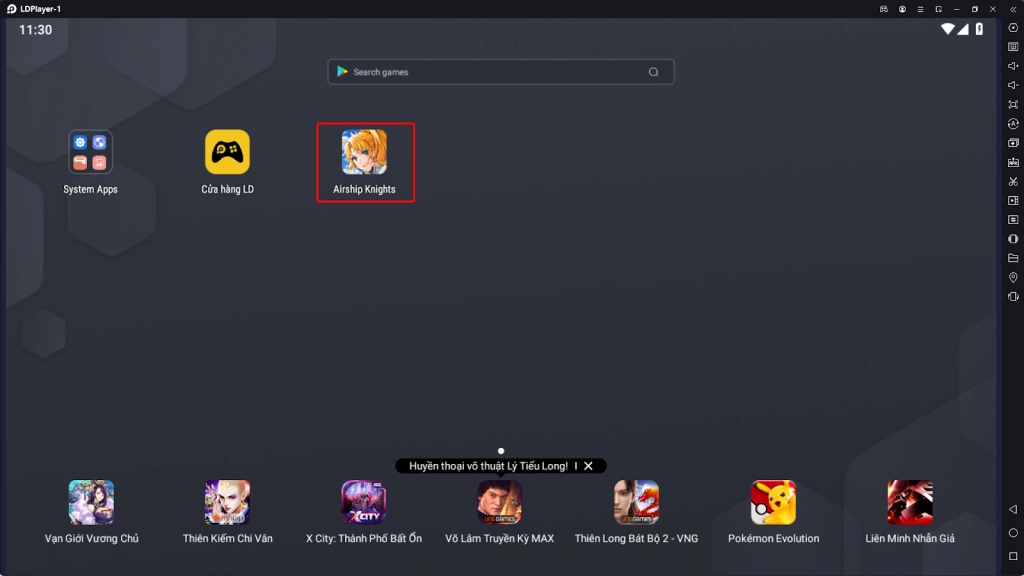Click the Wi-Fi status icon
This screenshot has width=1024, height=576.
coord(947,29)
